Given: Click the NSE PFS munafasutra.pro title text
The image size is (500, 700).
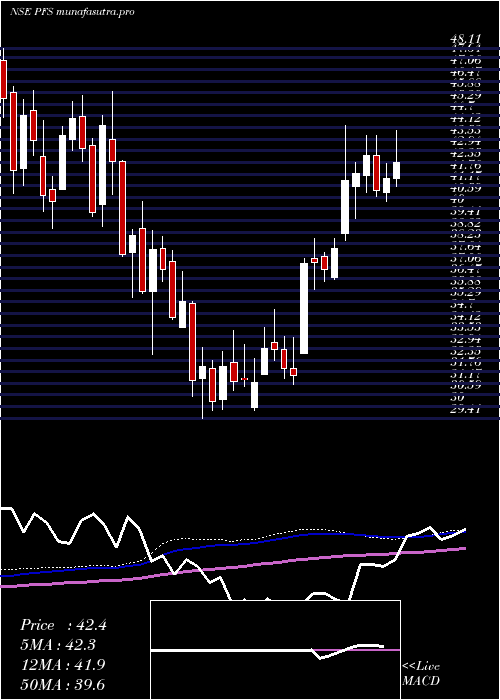Looking at the screenshot, I should 72,12.
